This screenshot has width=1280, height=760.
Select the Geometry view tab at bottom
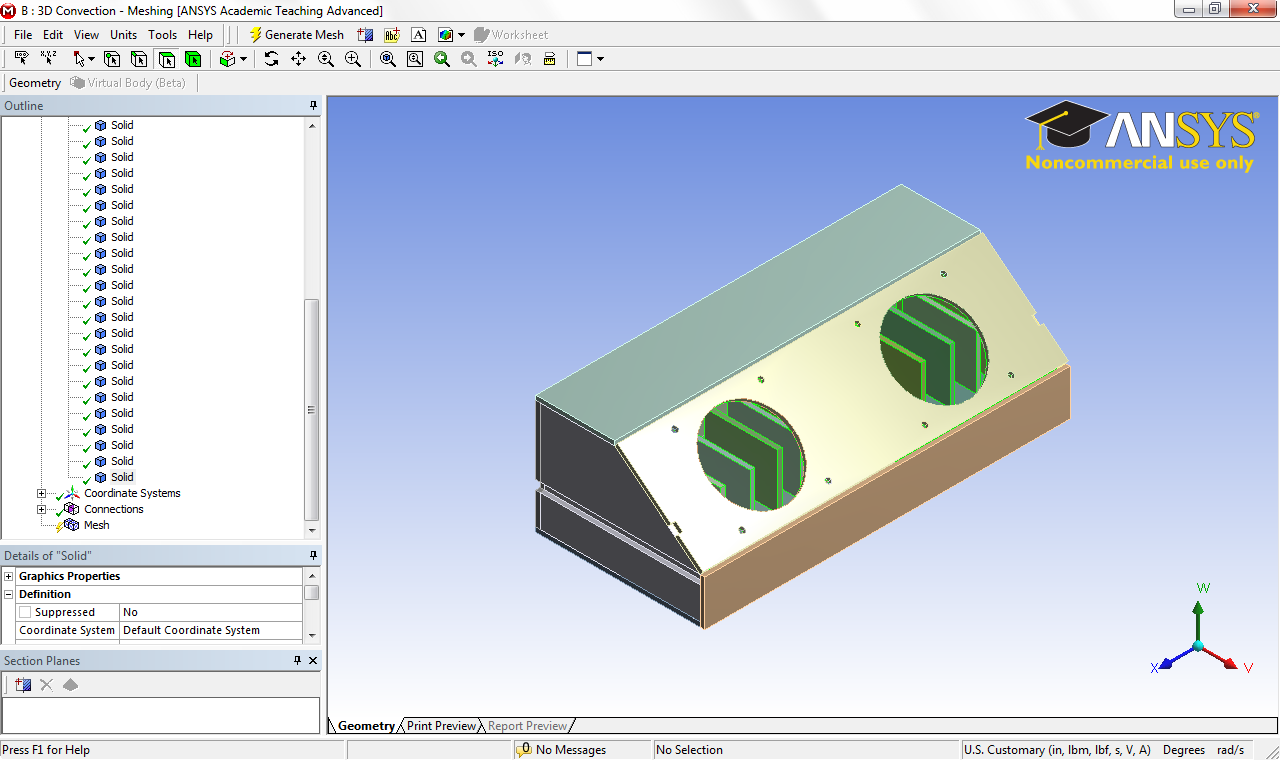point(366,726)
